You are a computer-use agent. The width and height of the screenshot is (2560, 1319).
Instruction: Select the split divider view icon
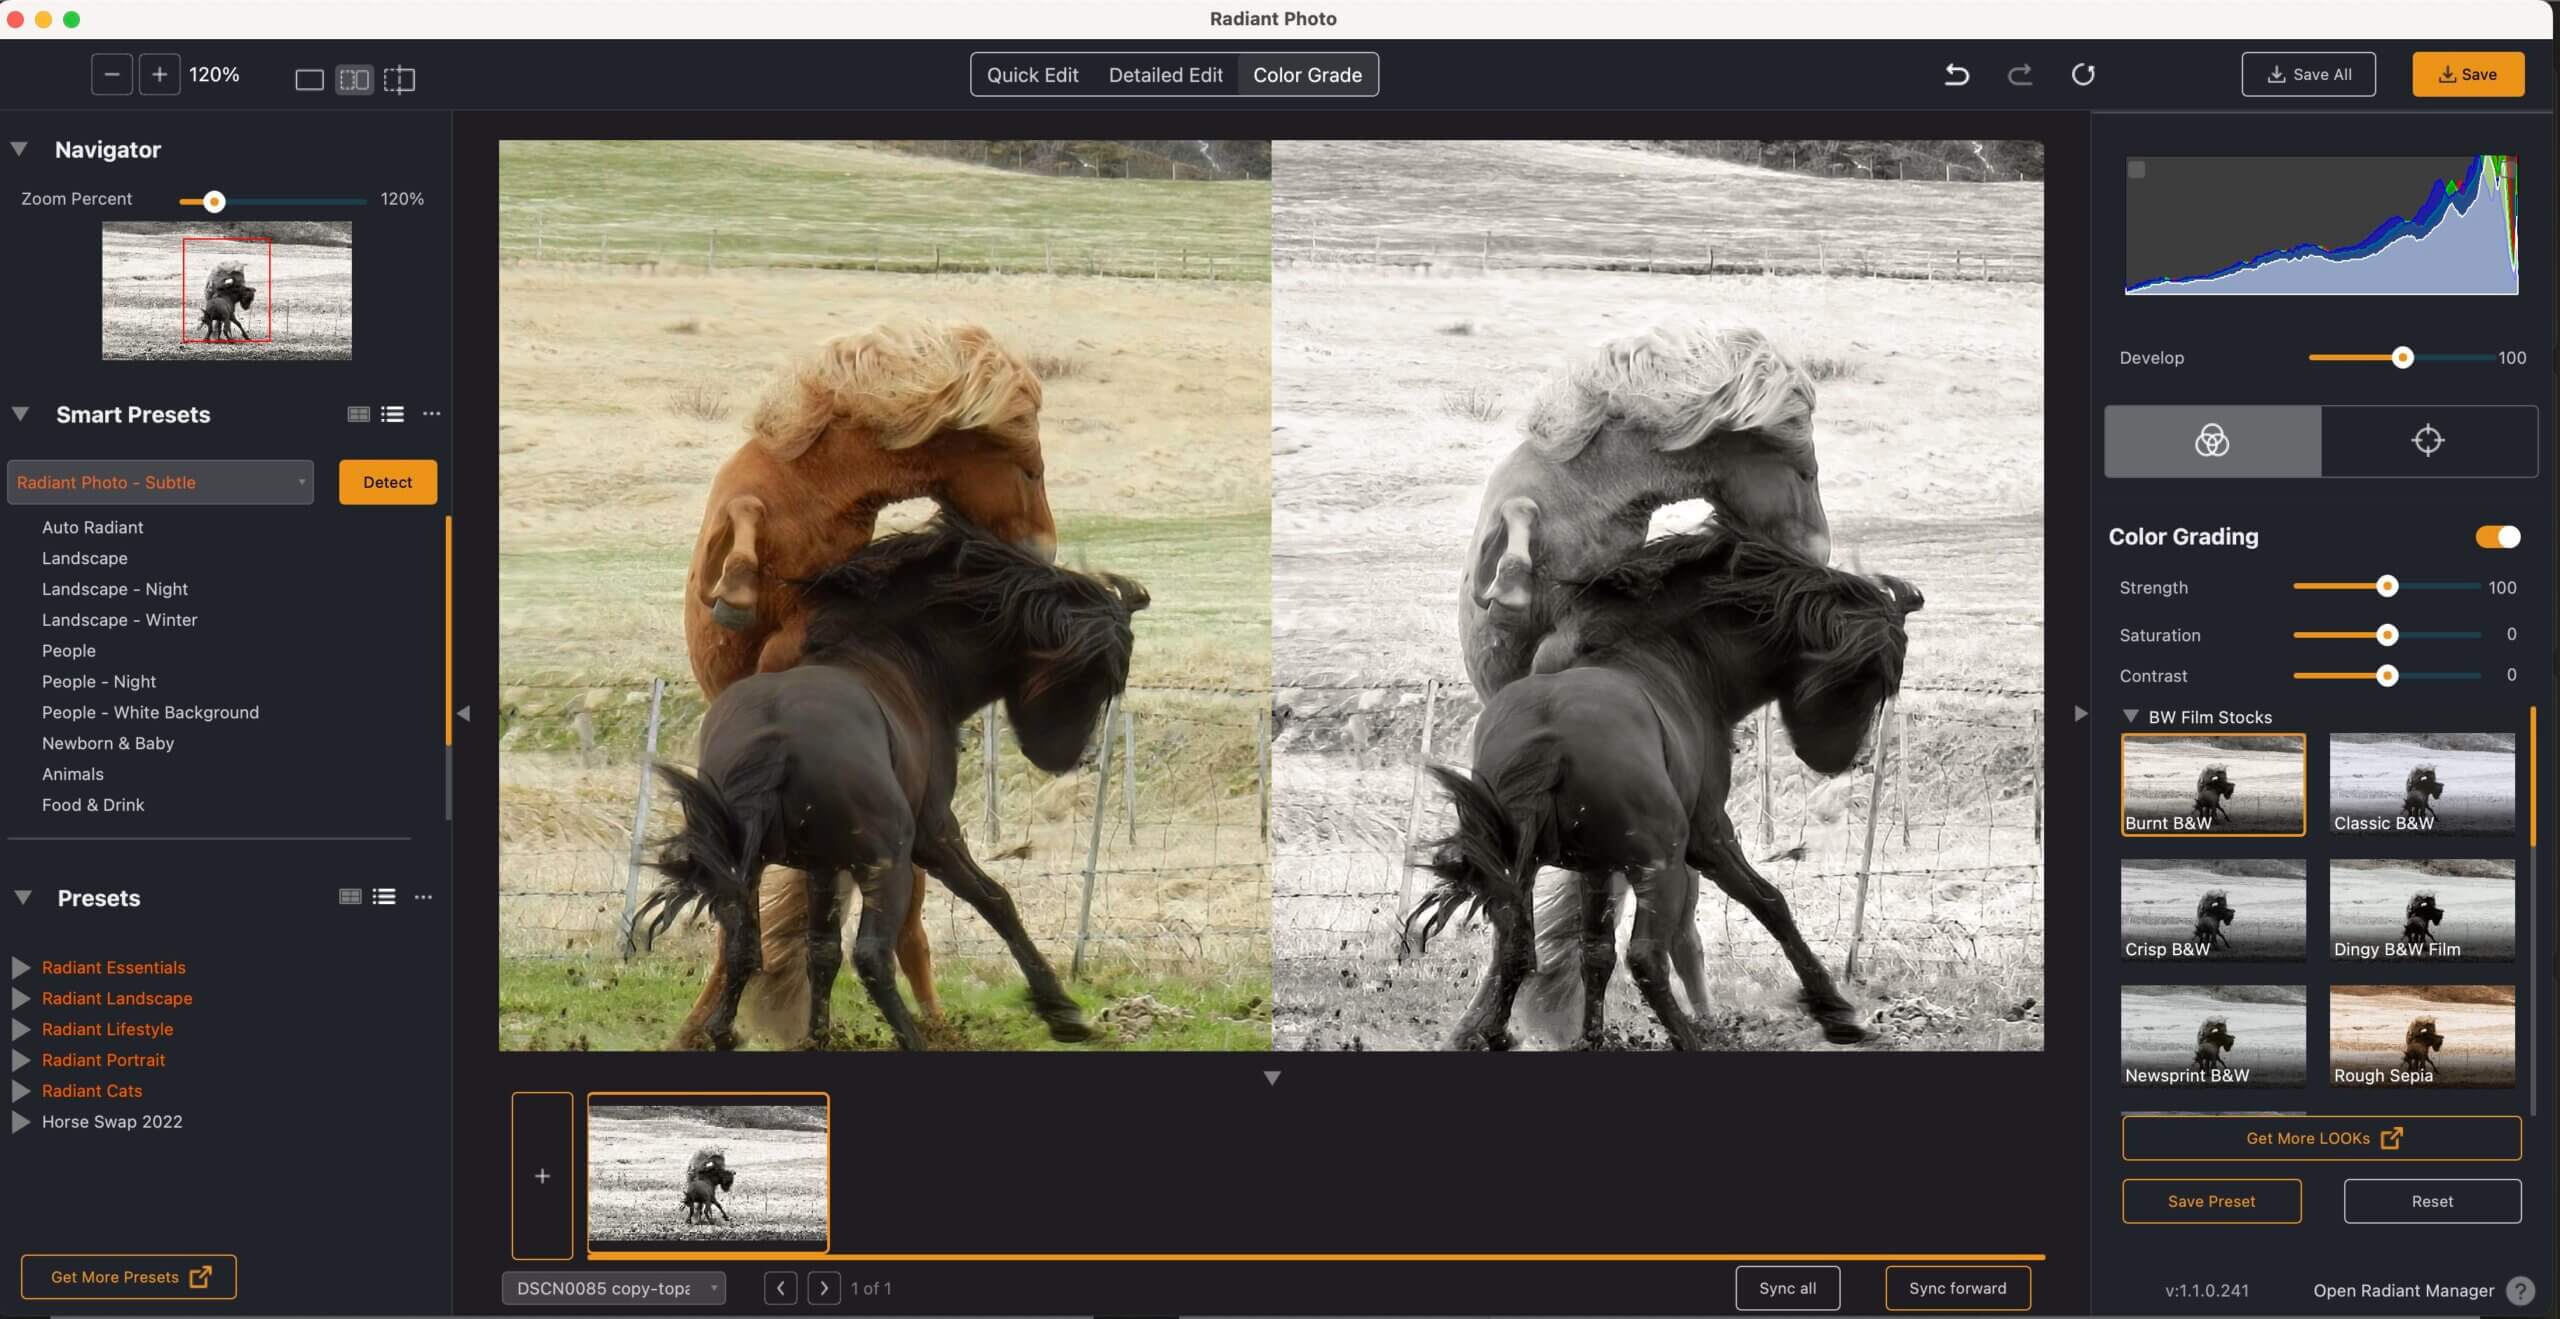(399, 79)
